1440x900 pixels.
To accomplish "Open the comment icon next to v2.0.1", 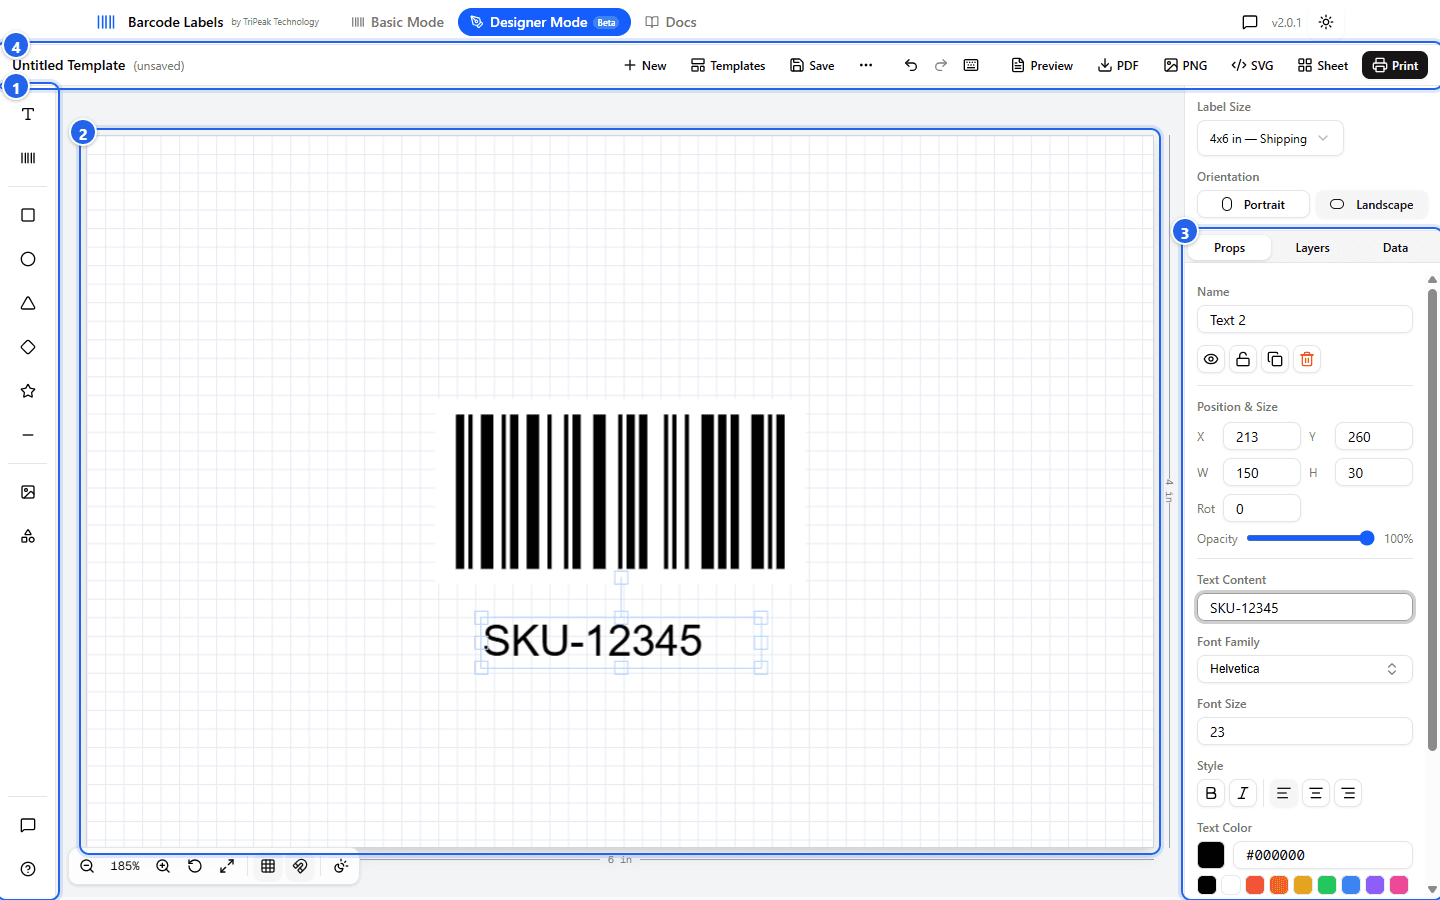I will (1250, 22).
